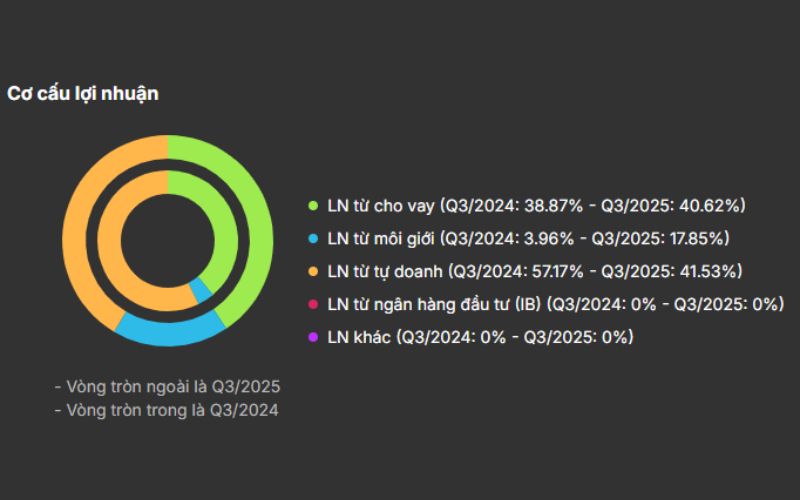Click the orange legend dot for proprietary trading
The image size is (800, 500).
pyautogui.click(x=313, y=271)
